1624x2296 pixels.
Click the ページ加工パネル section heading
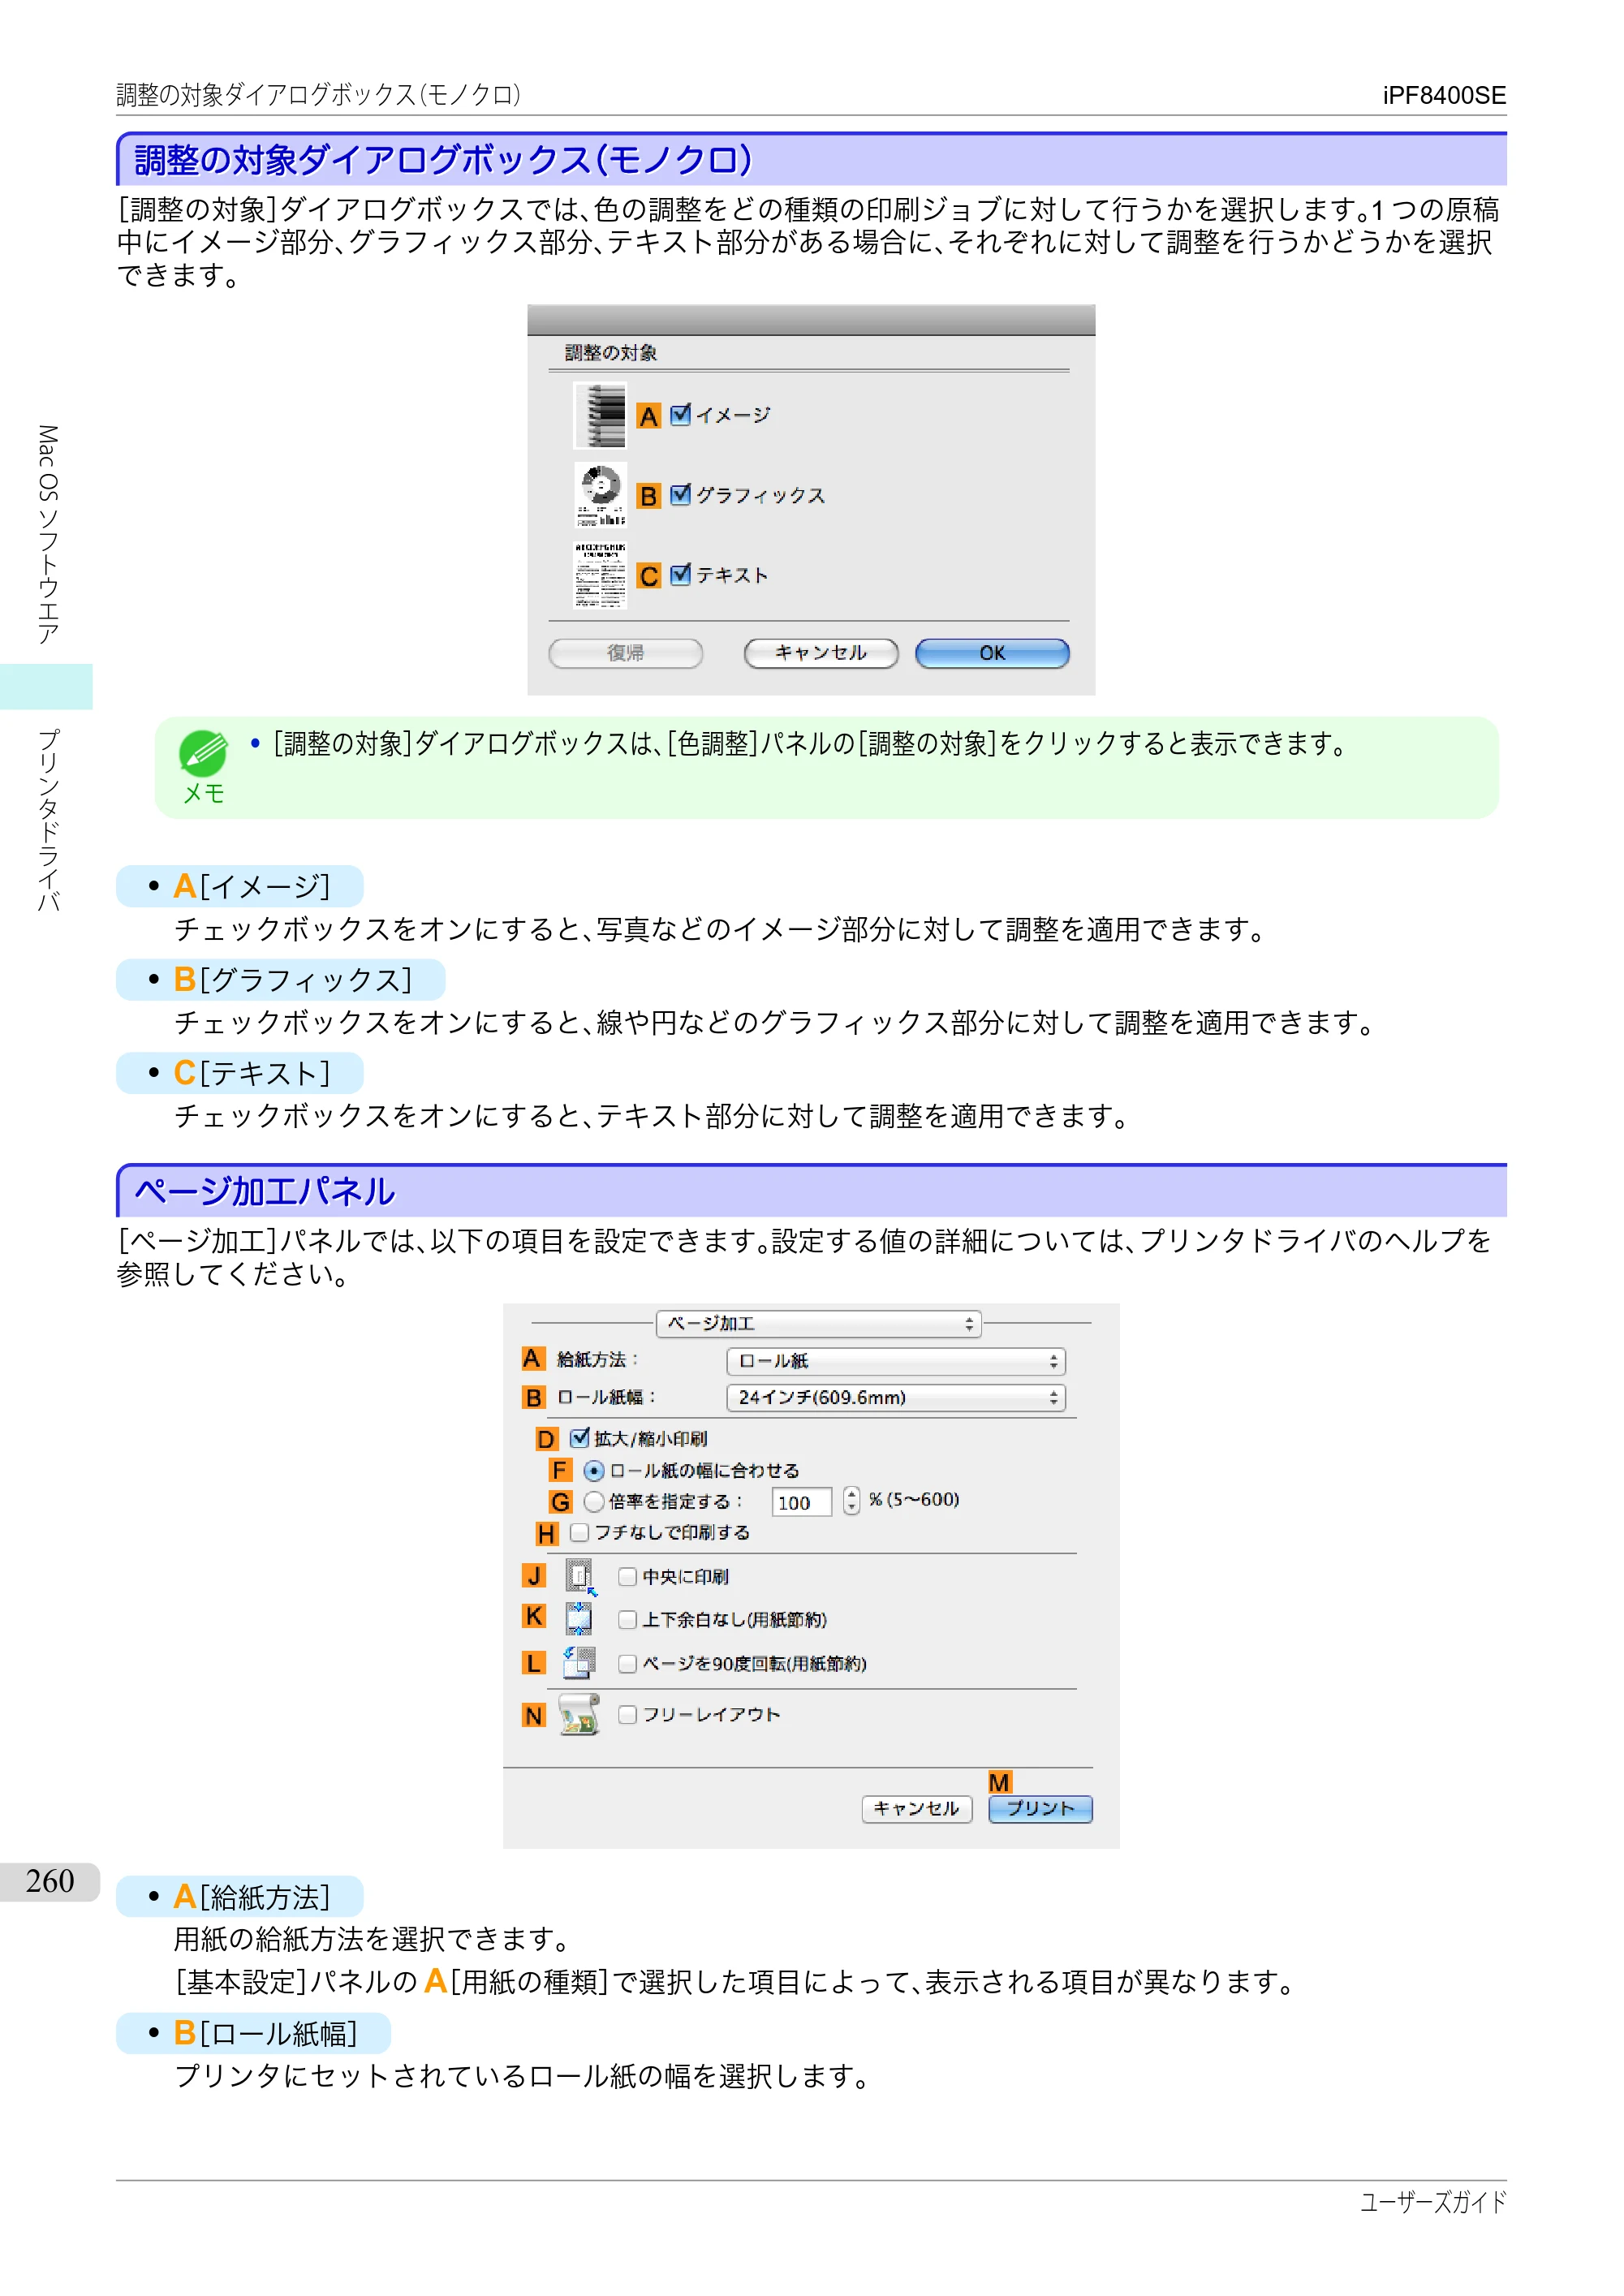point(265,1191)
